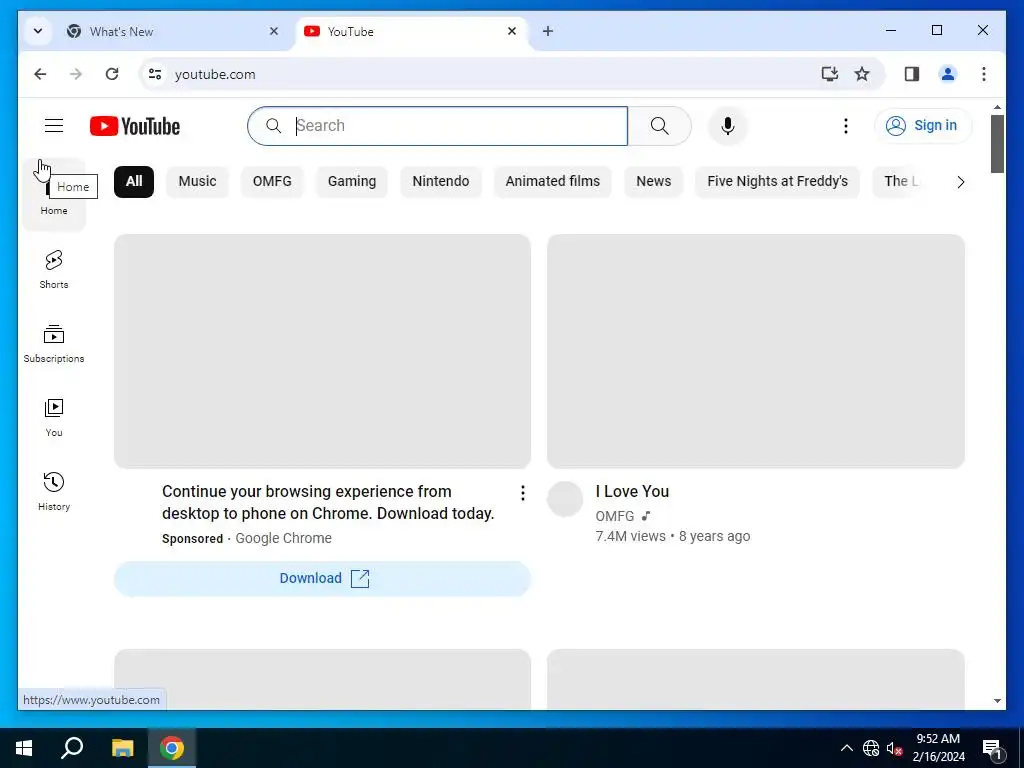Open Shorts from the sidebar

coord(54,269)
